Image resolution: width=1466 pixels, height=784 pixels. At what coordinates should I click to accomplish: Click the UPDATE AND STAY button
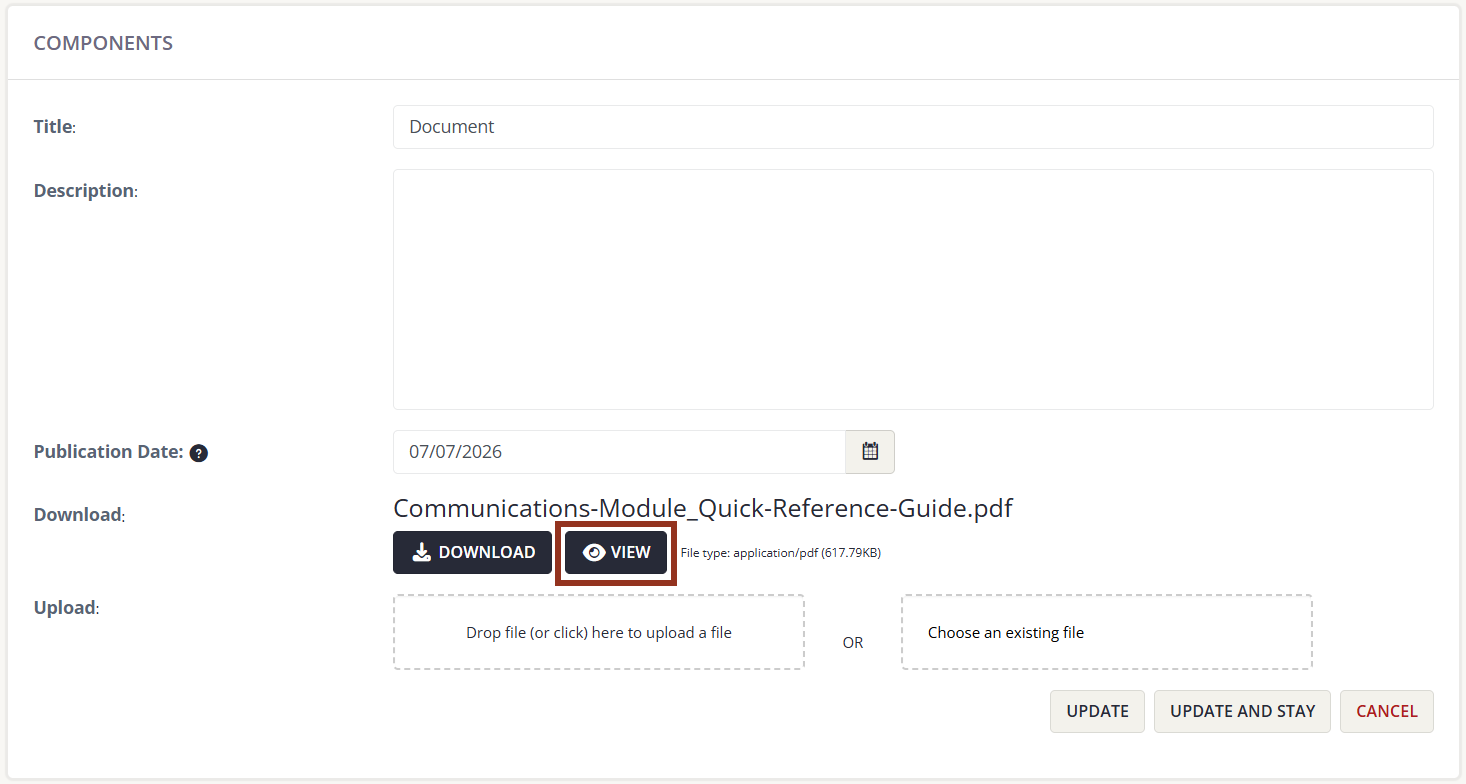tap(1242, 711)
